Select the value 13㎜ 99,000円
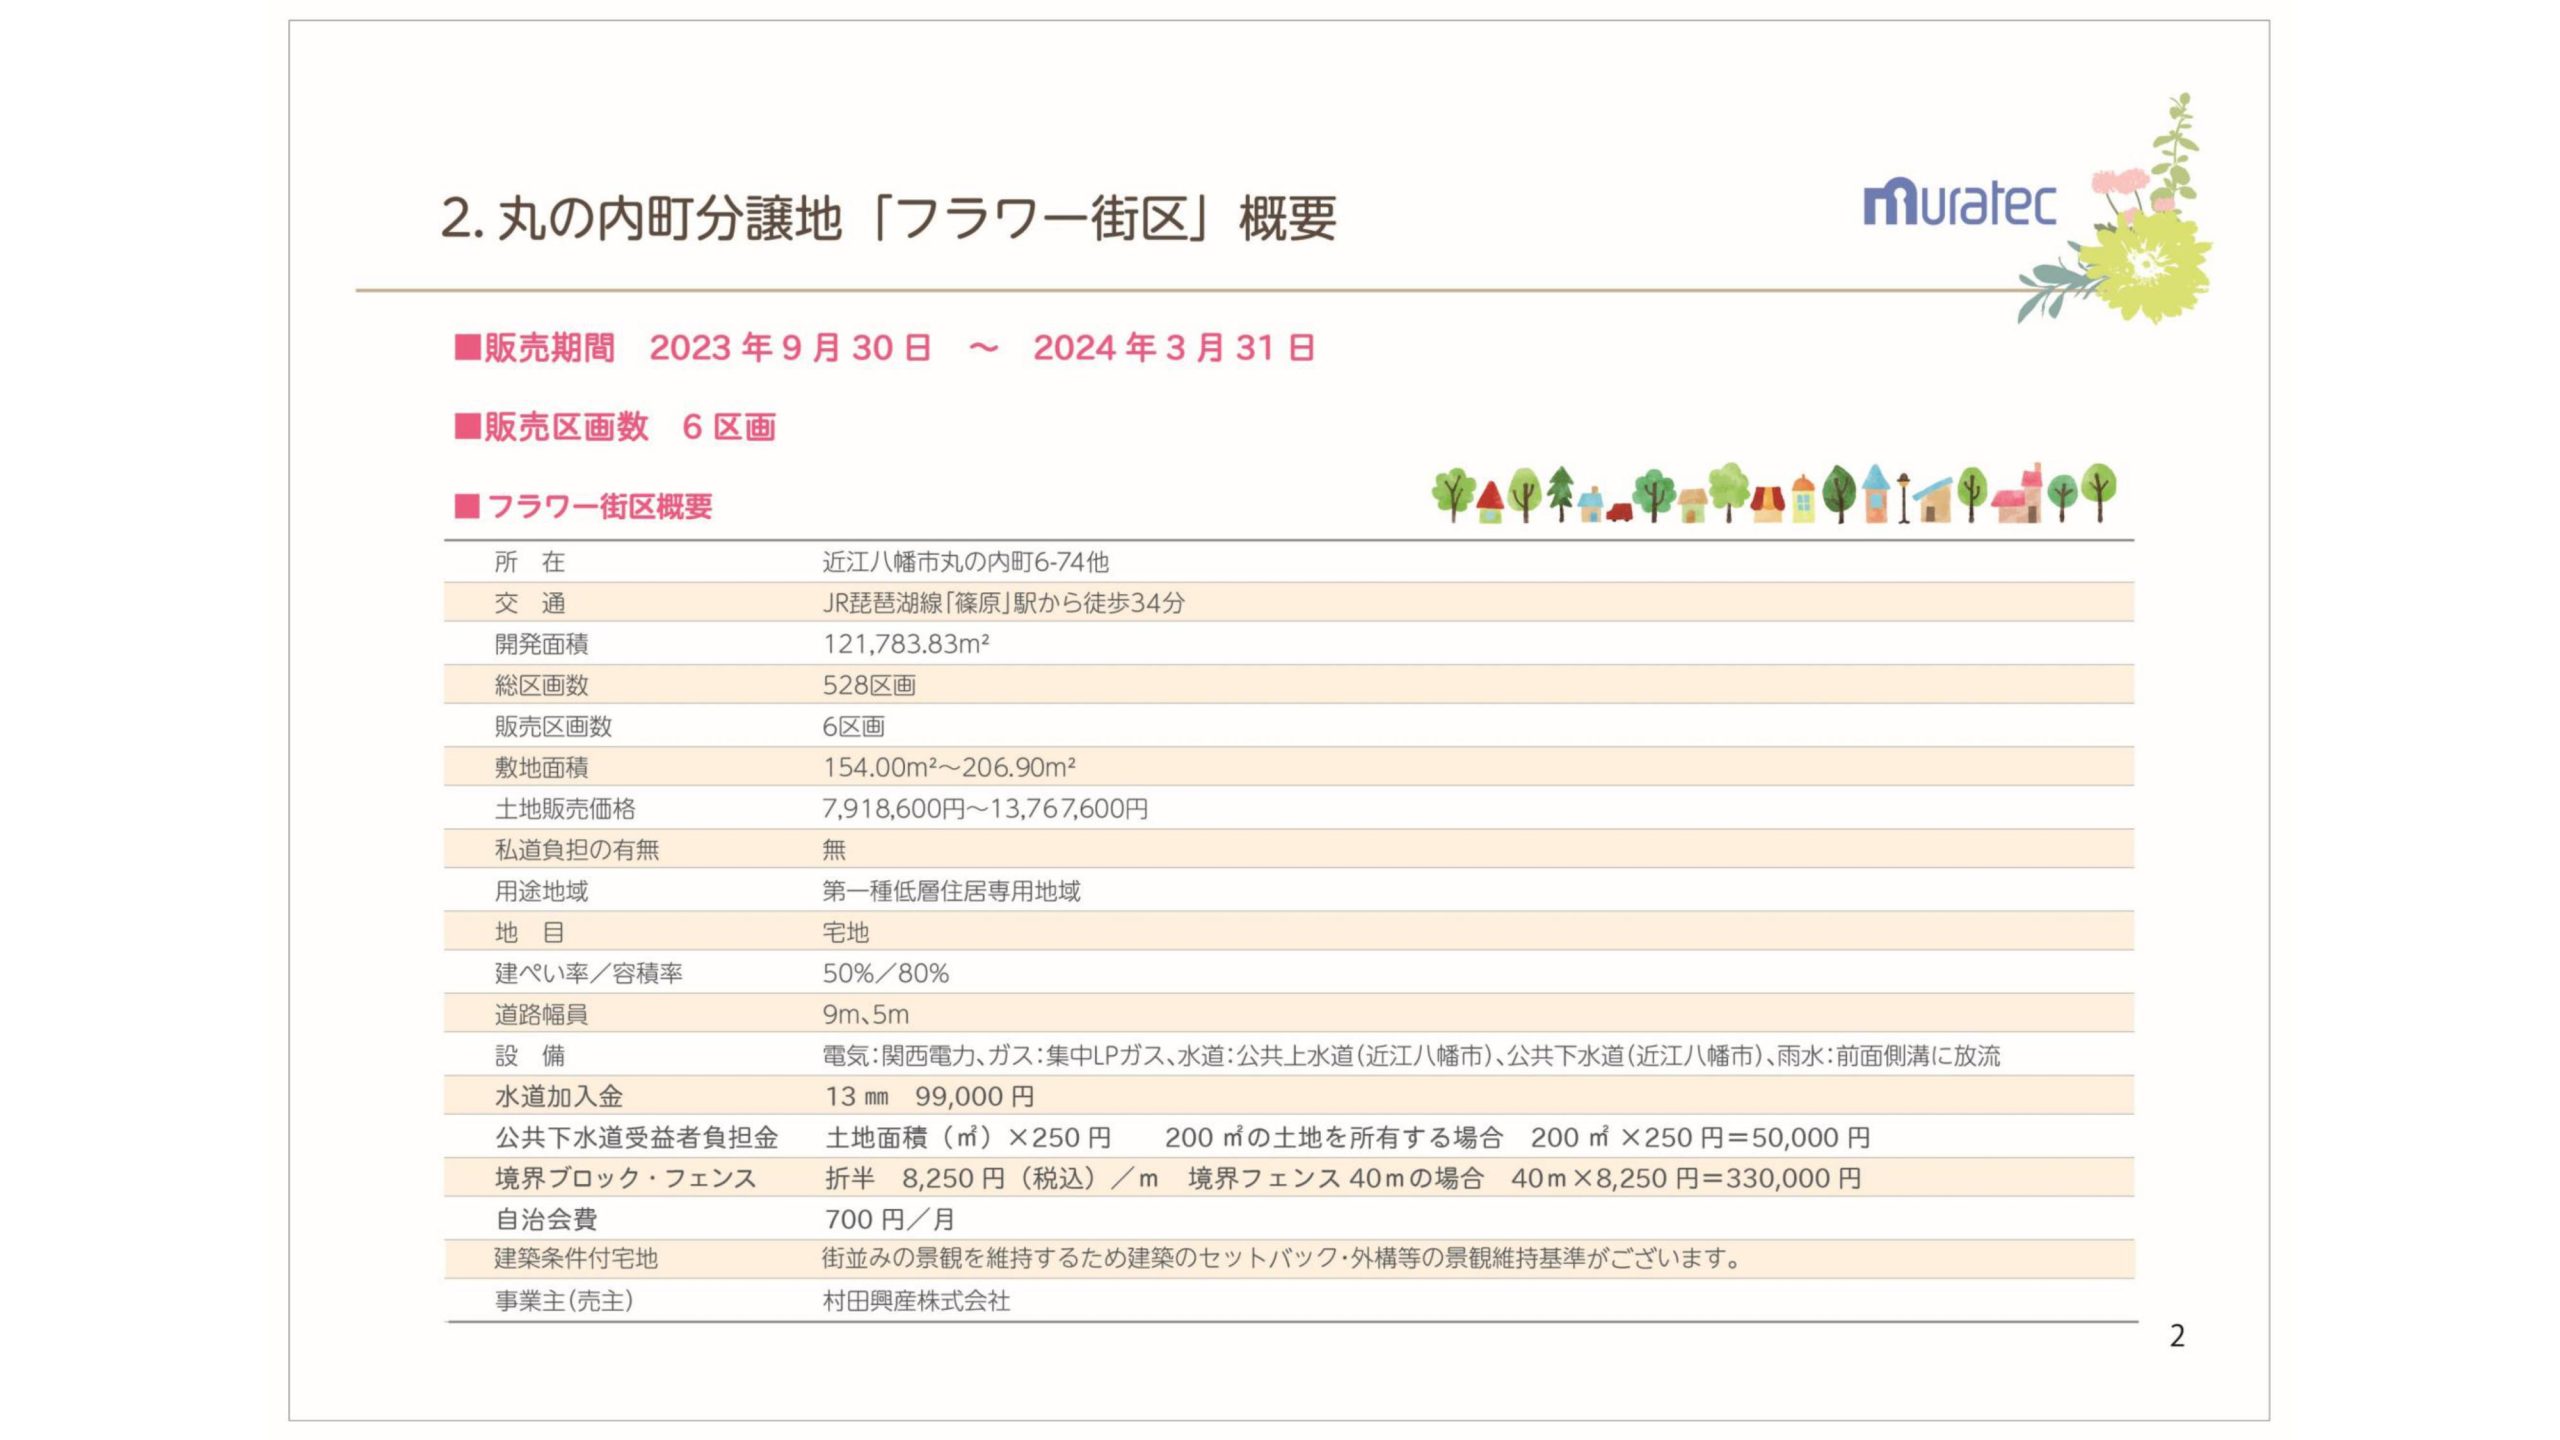The height and width of the screenshot is (1440, 2560). coord(930,1096)
